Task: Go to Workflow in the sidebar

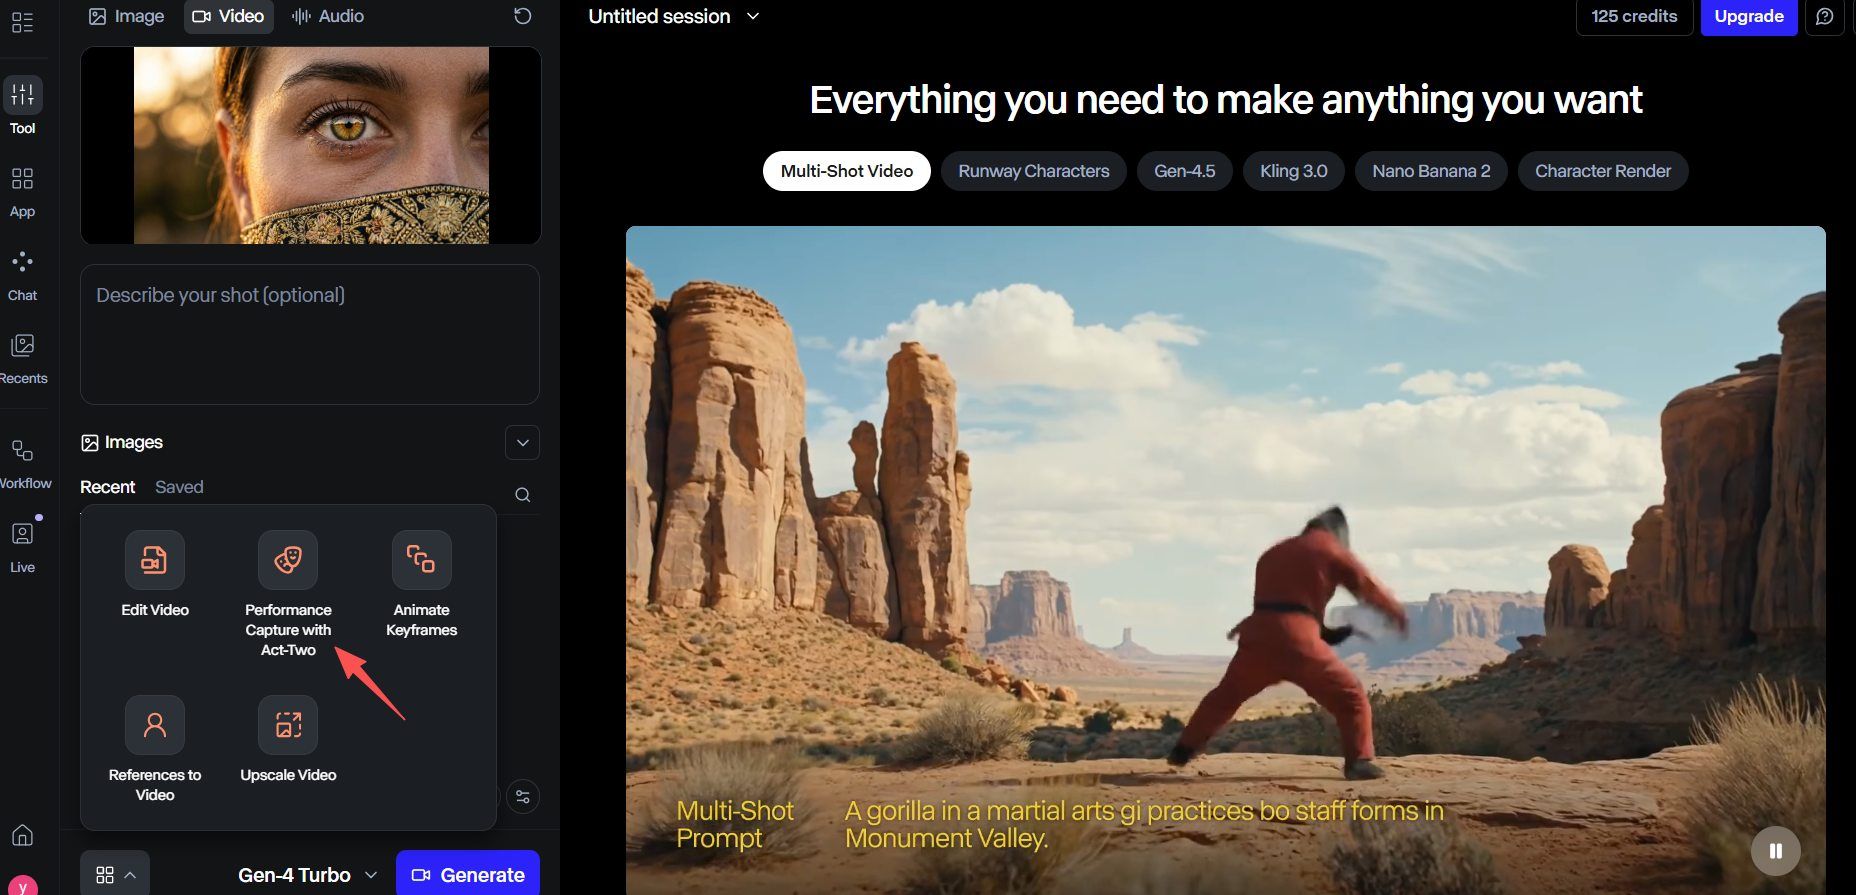Action: 22,464
